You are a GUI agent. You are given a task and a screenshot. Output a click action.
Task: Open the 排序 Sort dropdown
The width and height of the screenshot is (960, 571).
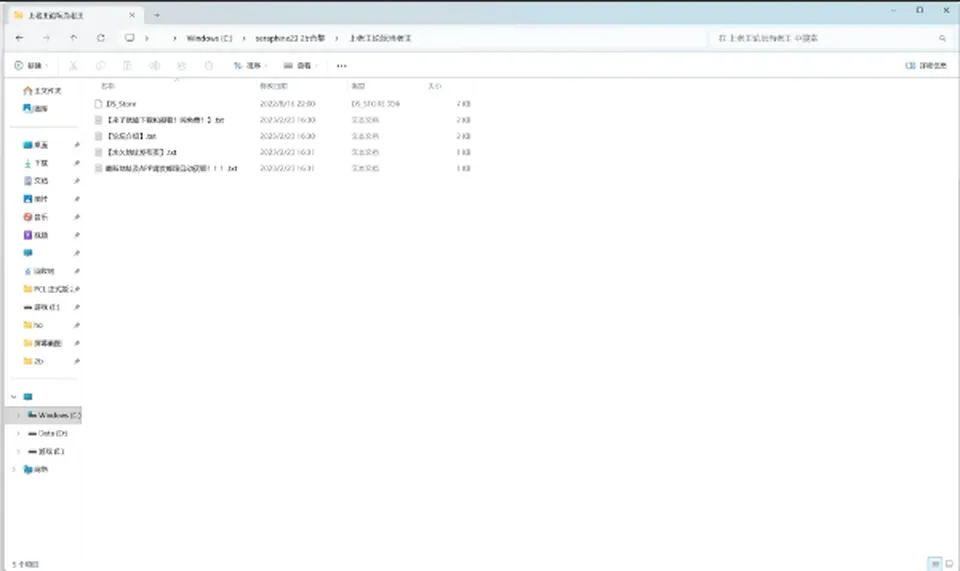[250, 65]
